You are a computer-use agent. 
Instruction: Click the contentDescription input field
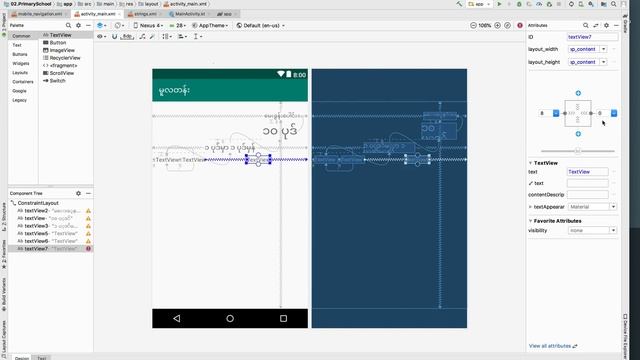click(x=587, y=195)
